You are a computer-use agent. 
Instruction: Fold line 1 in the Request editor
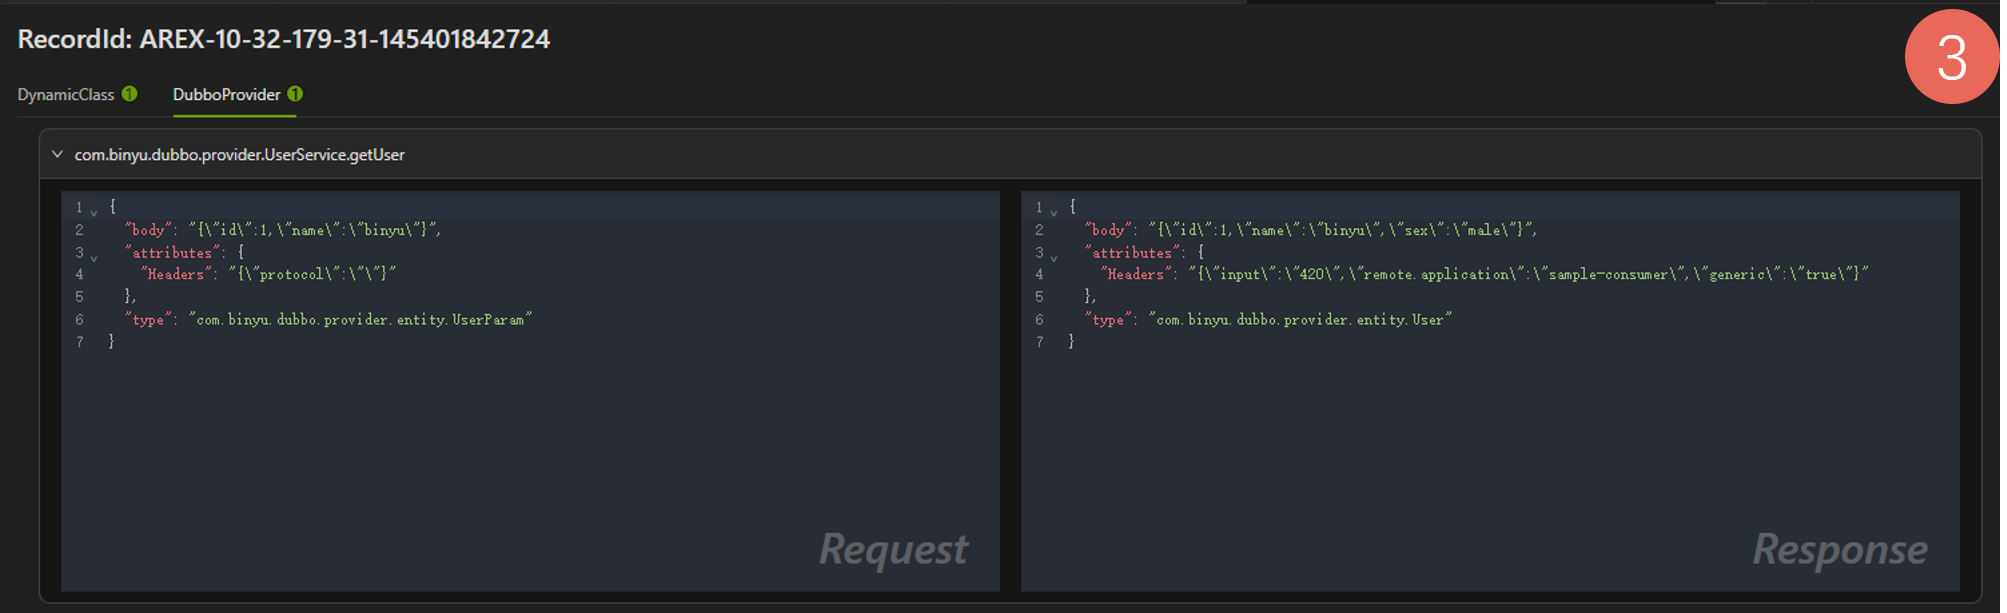tap(94, 211)
